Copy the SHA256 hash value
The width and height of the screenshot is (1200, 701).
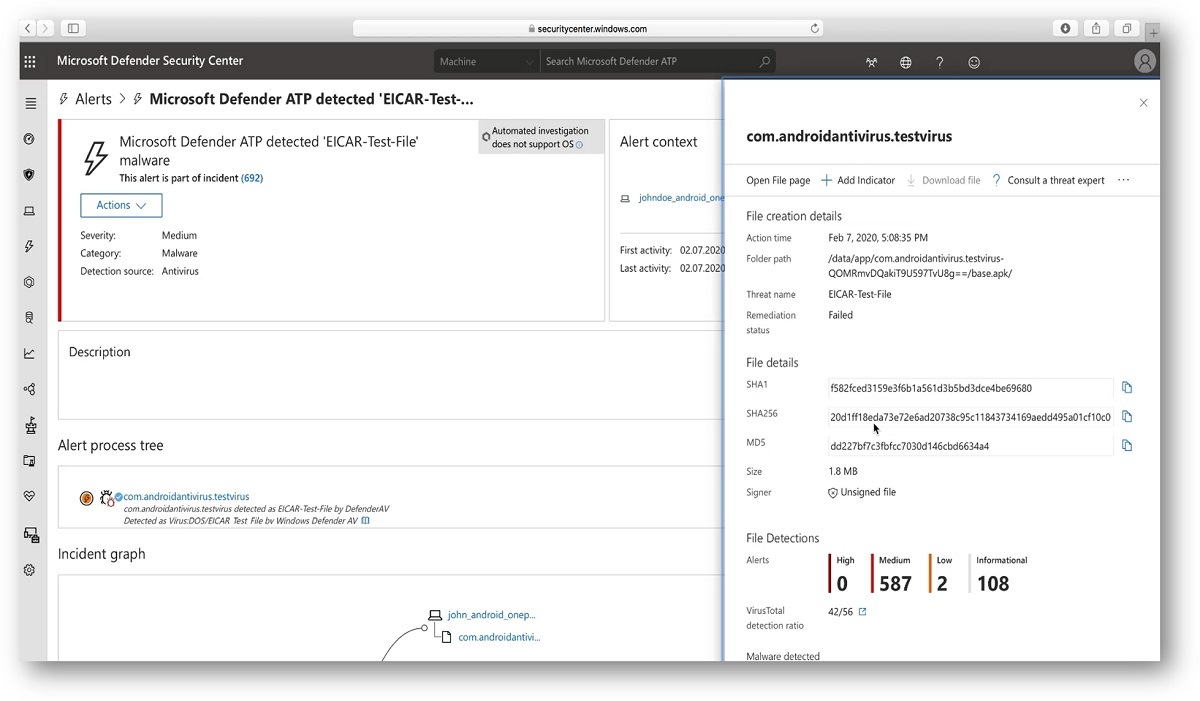pos(1127,416)
